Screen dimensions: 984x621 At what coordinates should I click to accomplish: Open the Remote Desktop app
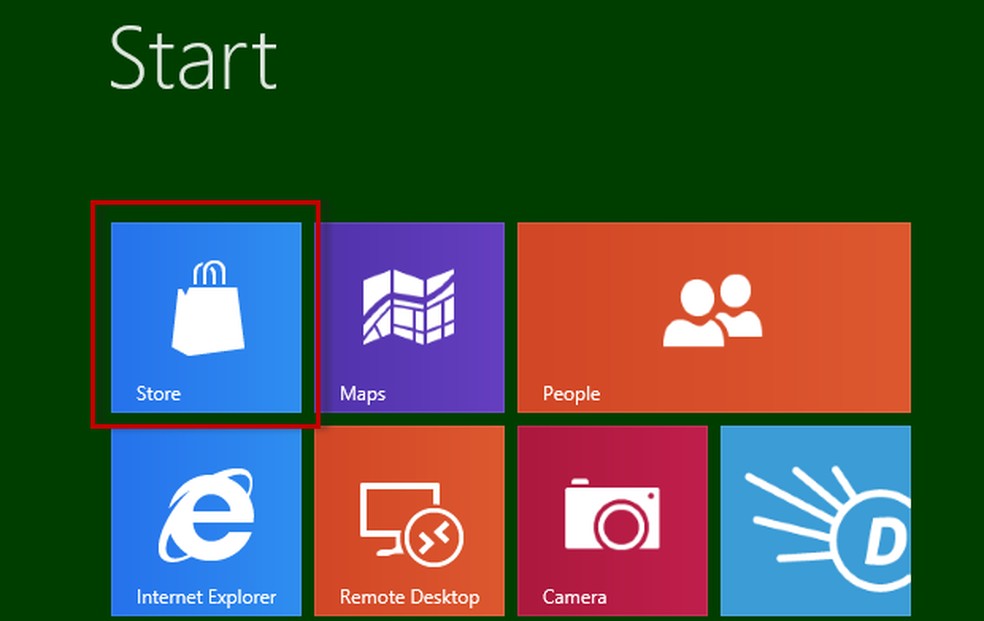point(410,520)
